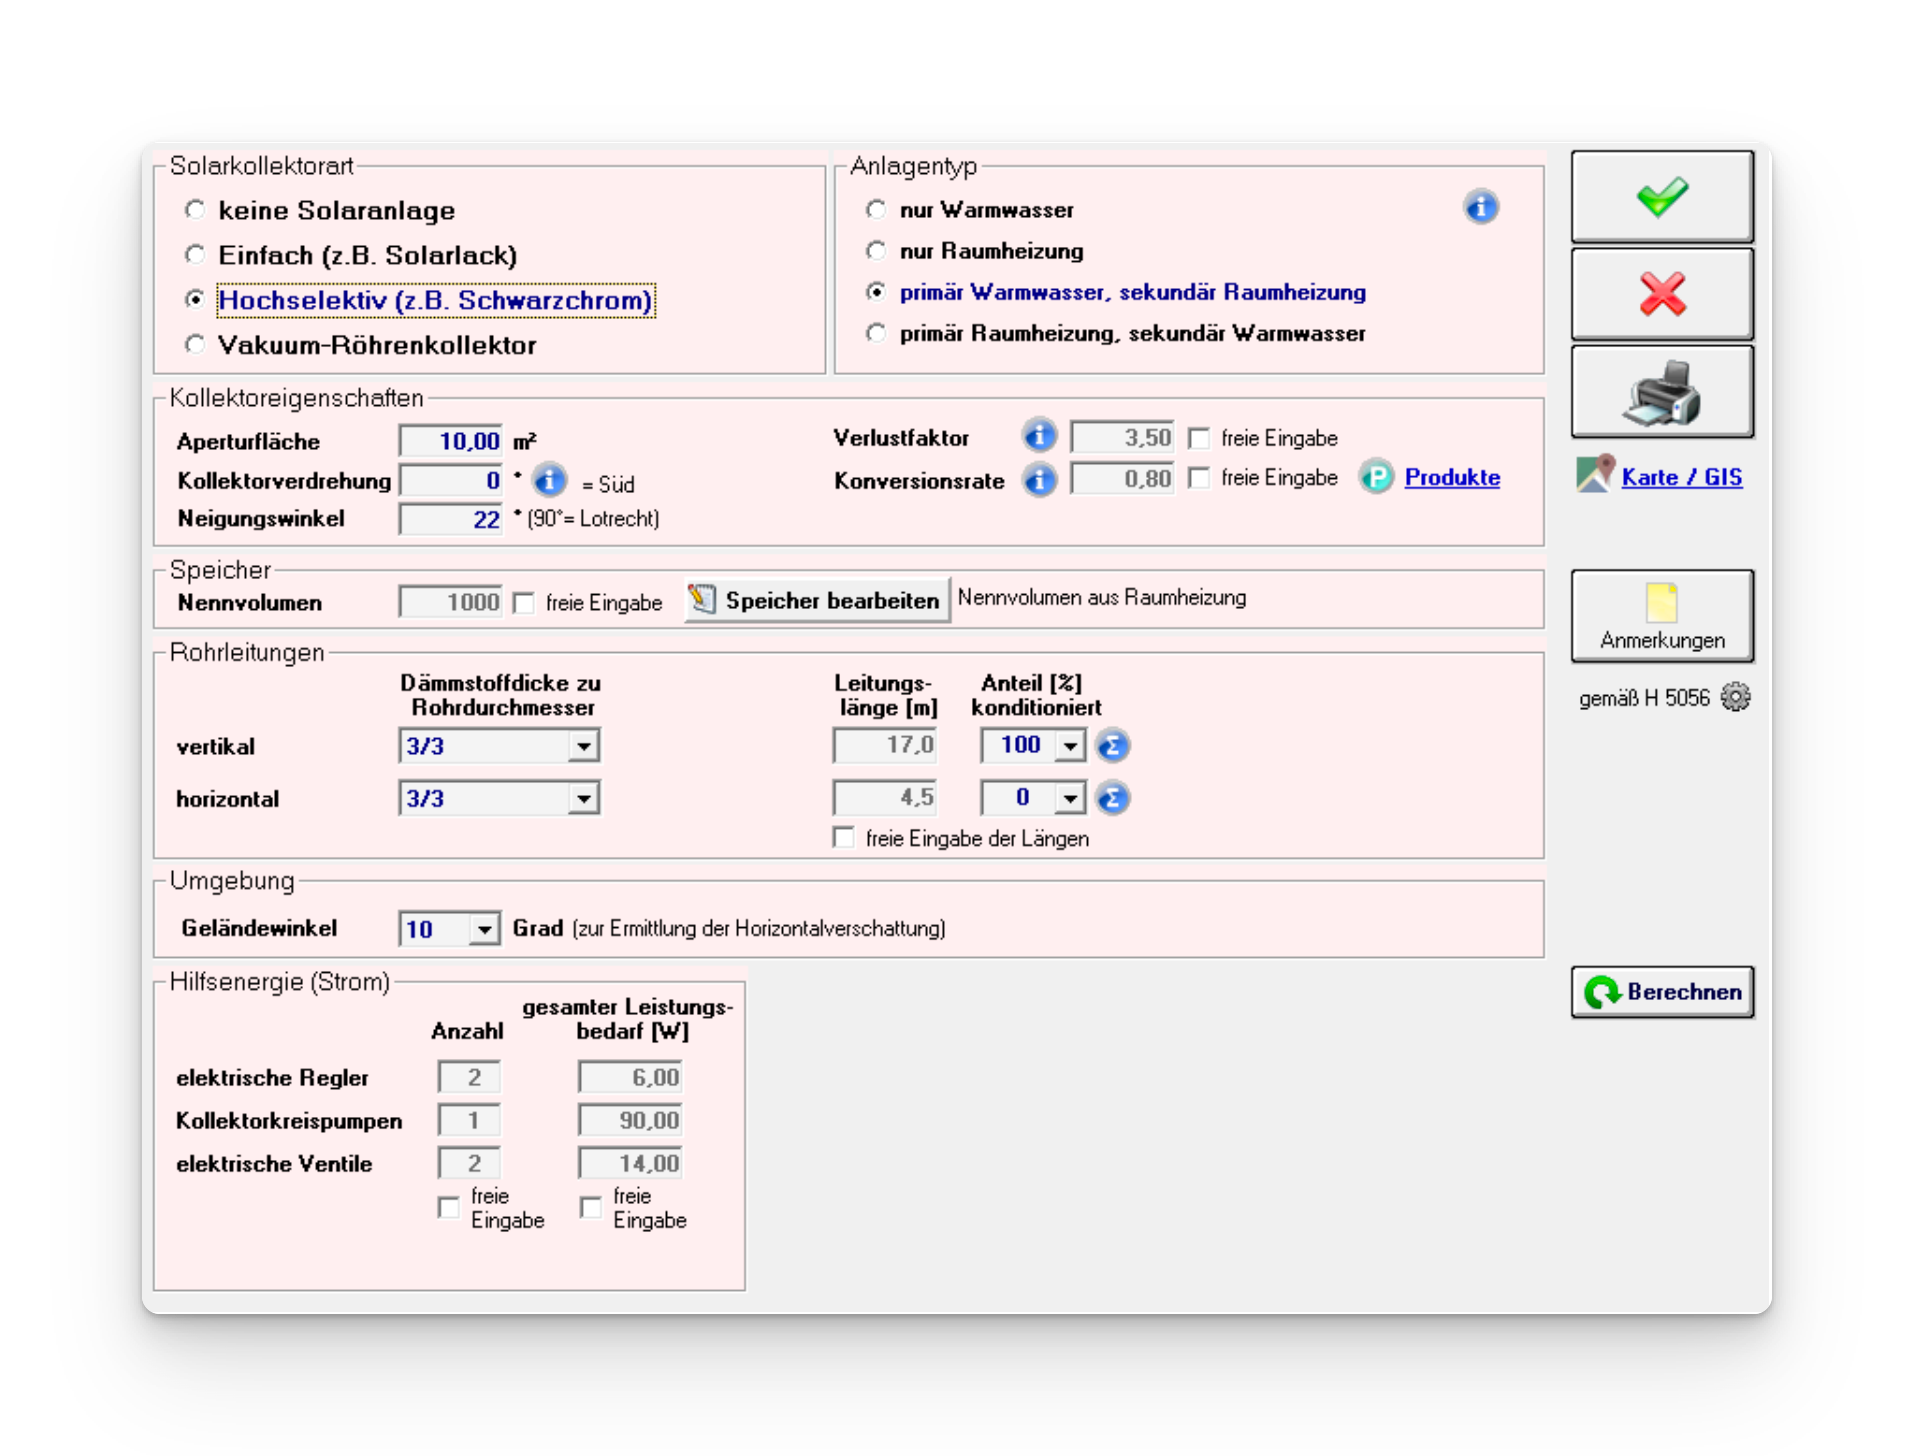Tick freie Eingabe for Nennvolumen
Viewport: 1914px width, 1456px height.
coord(523,603)
